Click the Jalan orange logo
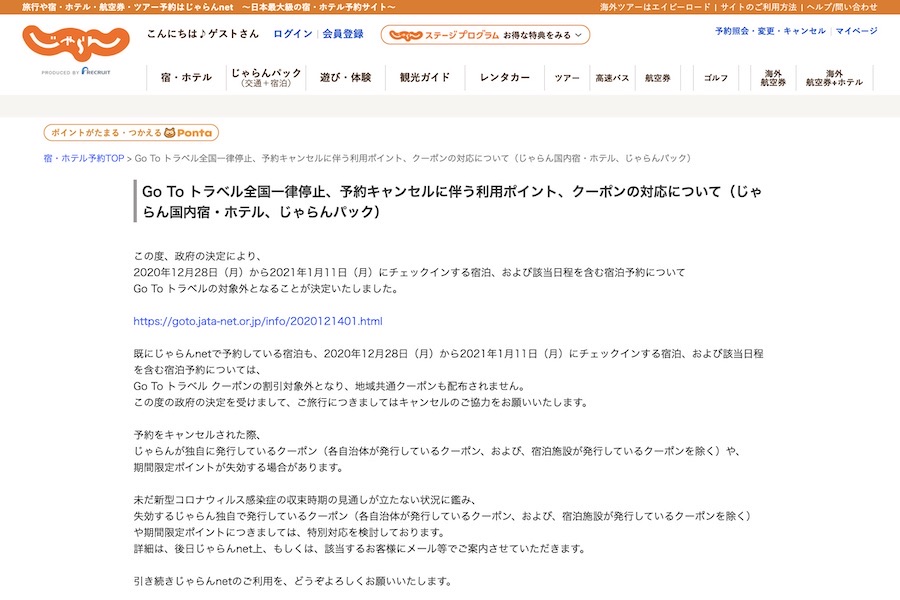 tap(76, 43)
